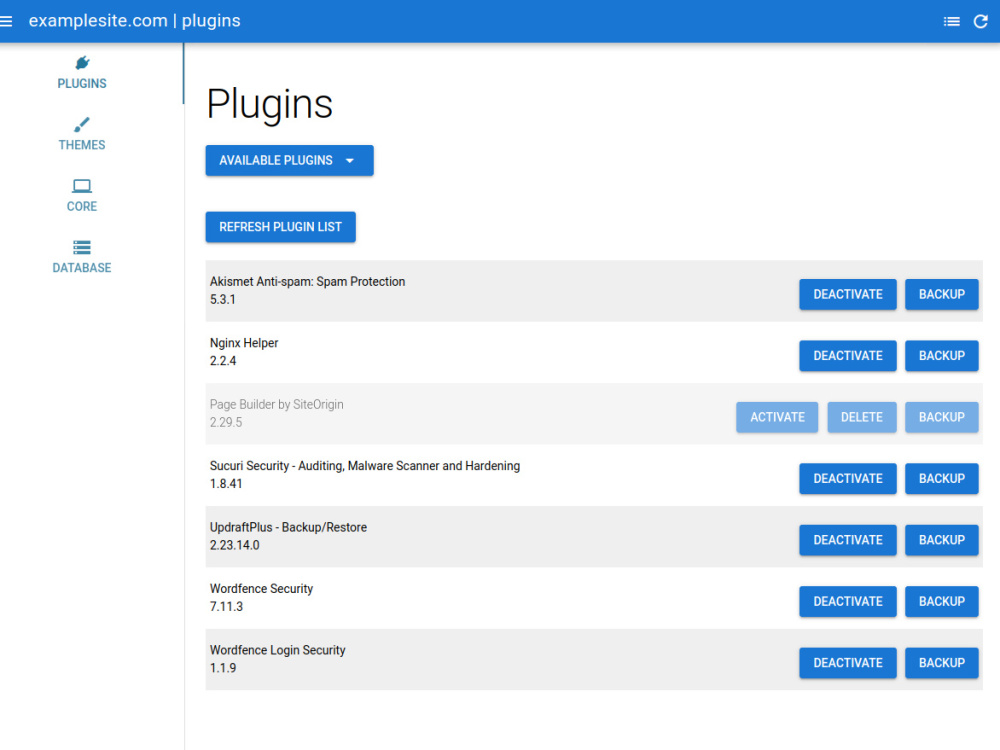The image size is (1000, 750).
Task: Backup Page Builder by SiteOrigin plugin
Action: point(941,417)
